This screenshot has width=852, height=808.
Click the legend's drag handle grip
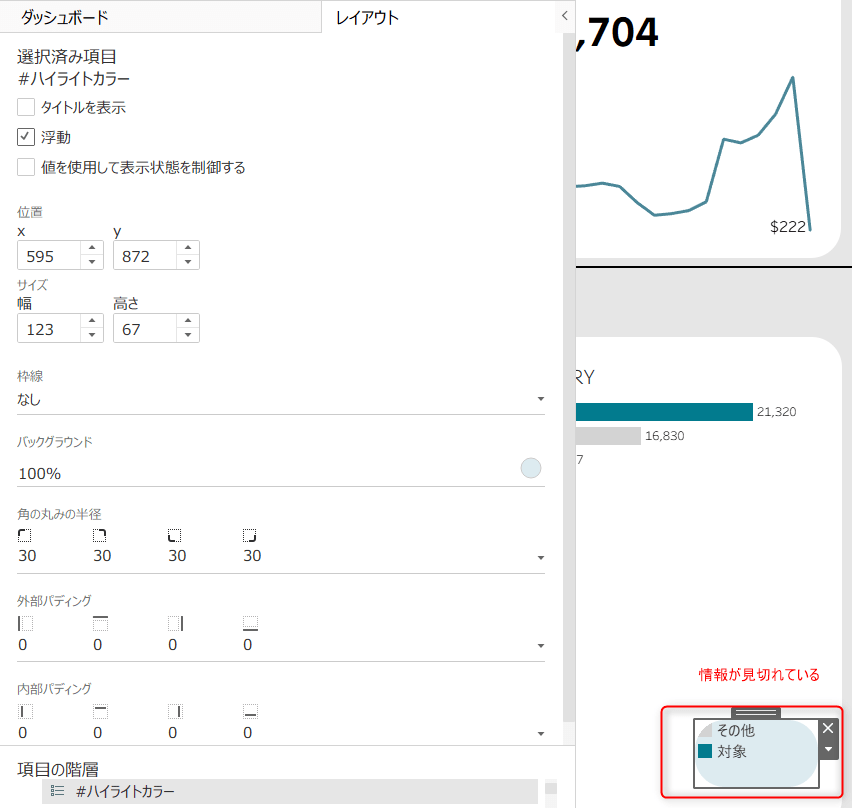pyautogui.click(x=756, y=712)
